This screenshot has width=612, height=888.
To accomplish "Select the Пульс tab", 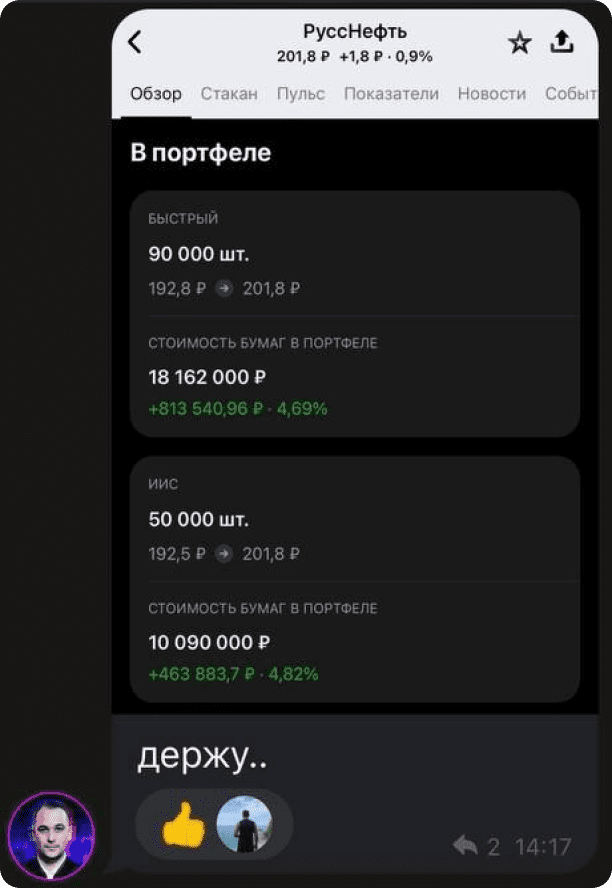I will coord(301,94).
